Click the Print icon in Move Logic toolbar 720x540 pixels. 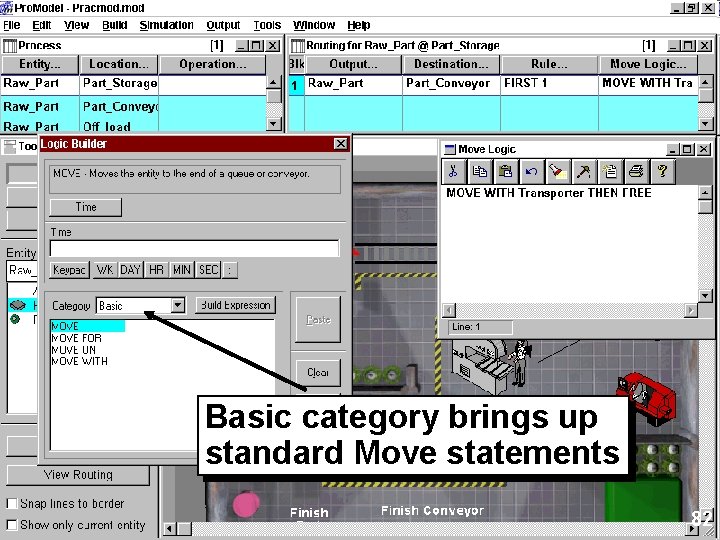click(x=636, y=171)
